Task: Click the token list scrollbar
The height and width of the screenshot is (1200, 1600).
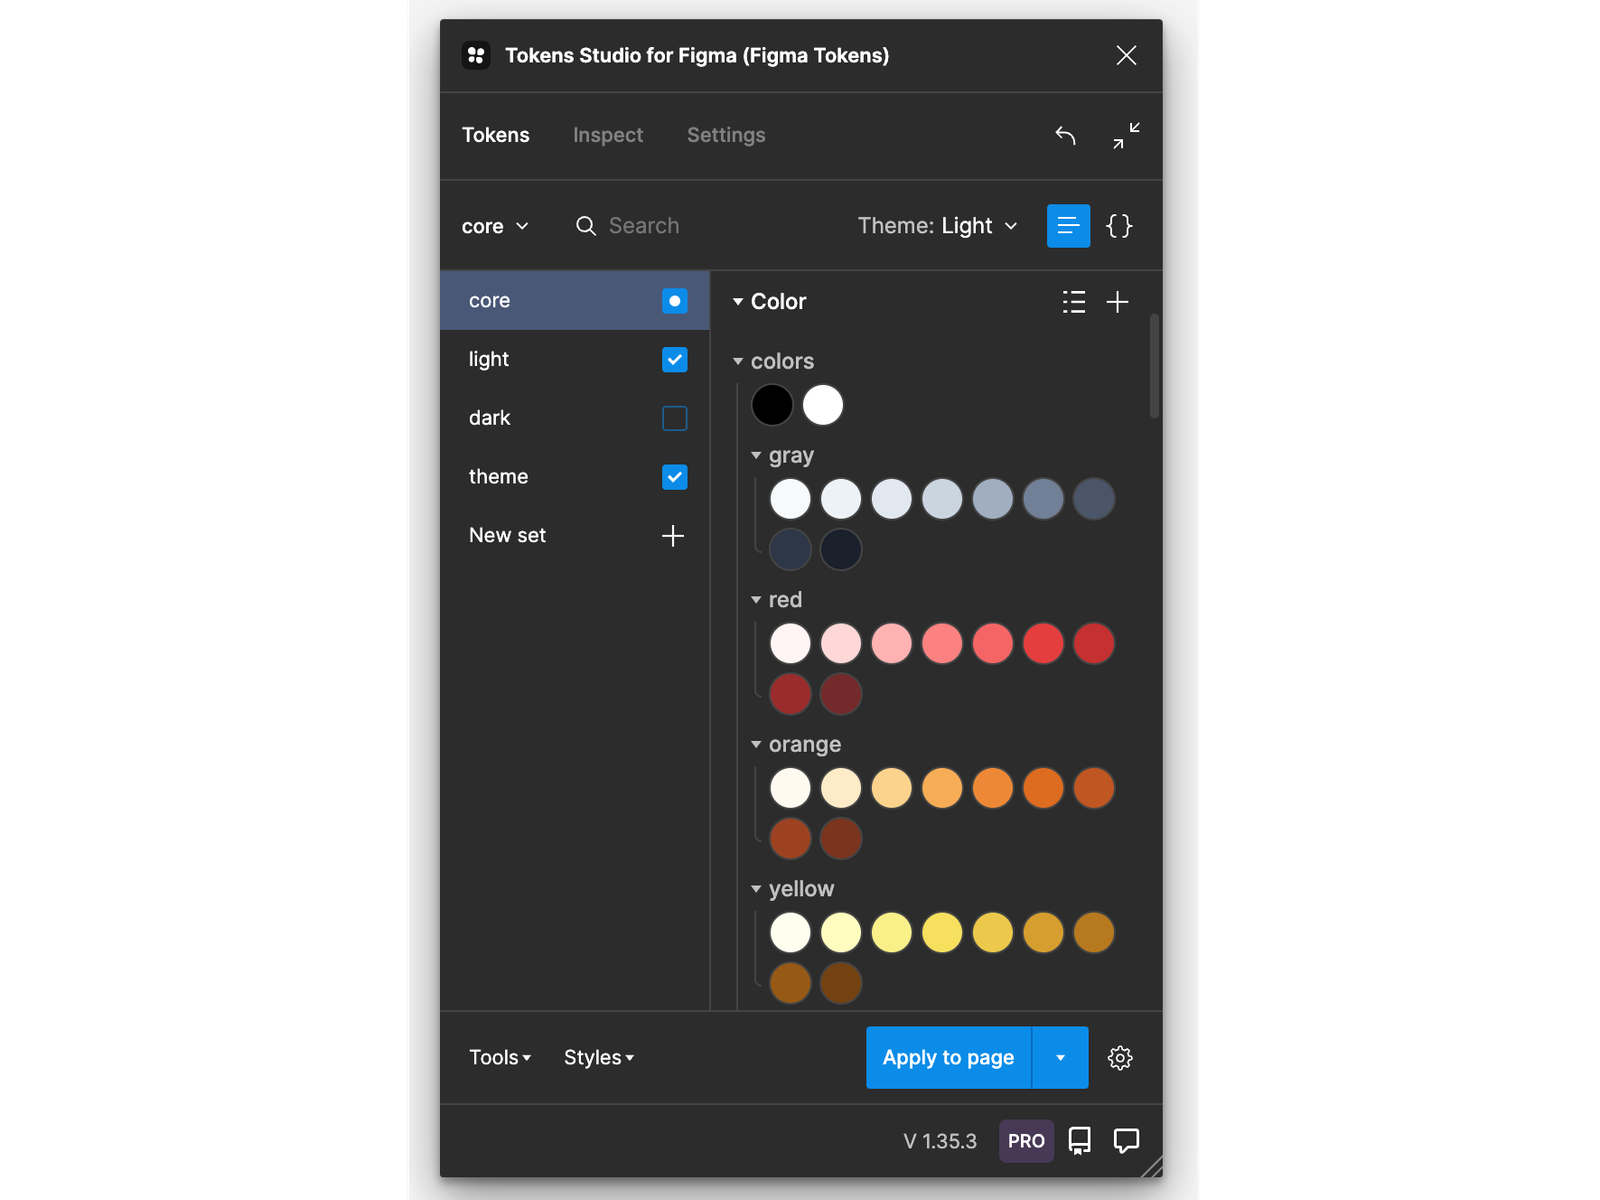Action: pyautogui.click(x=1154, y=366)
